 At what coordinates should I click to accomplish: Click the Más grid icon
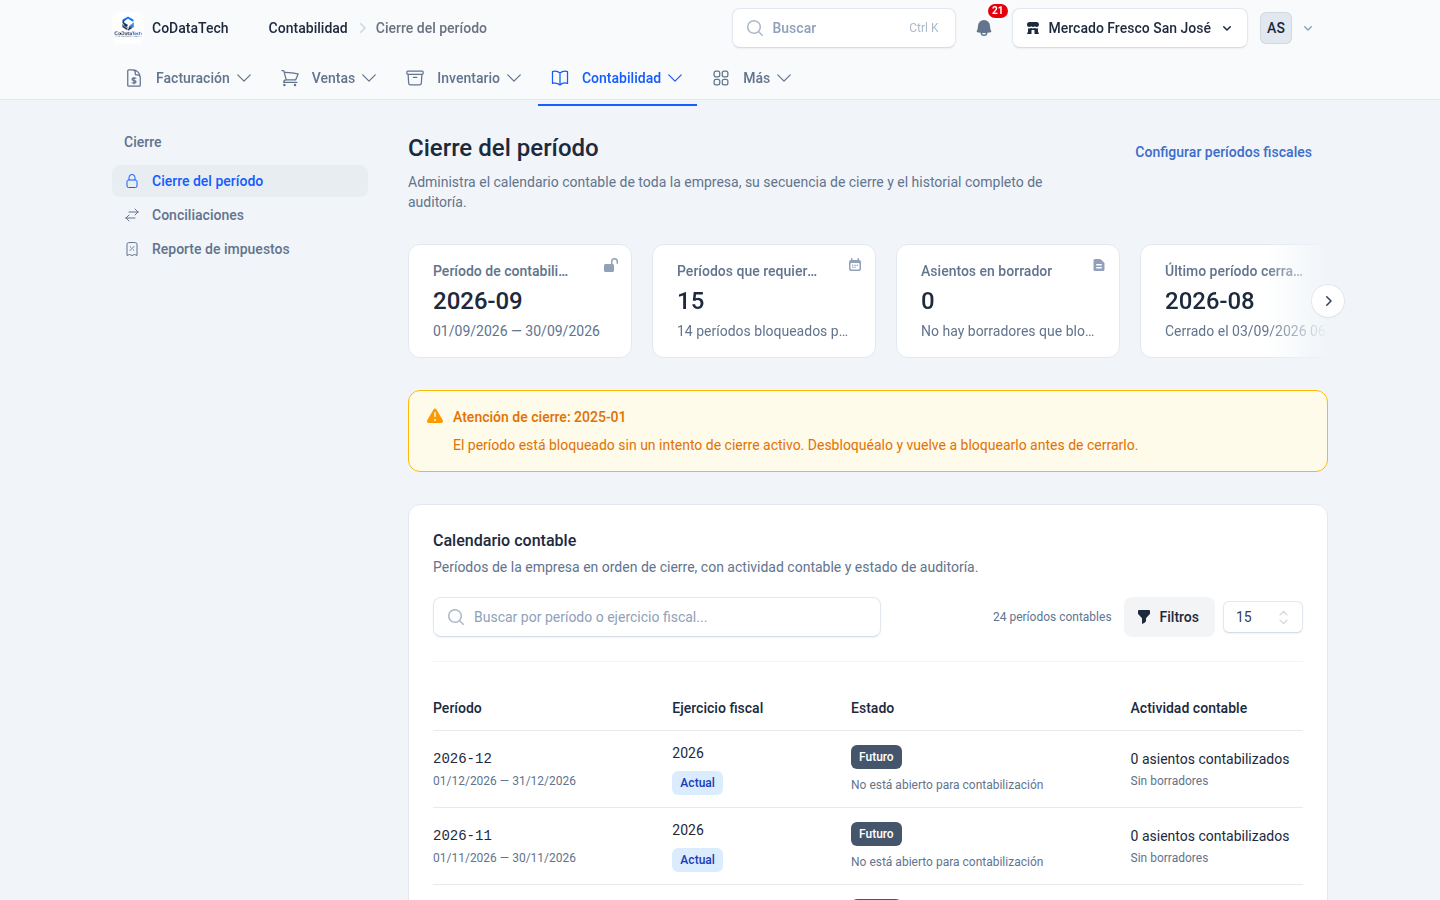[x=721, y=78]
